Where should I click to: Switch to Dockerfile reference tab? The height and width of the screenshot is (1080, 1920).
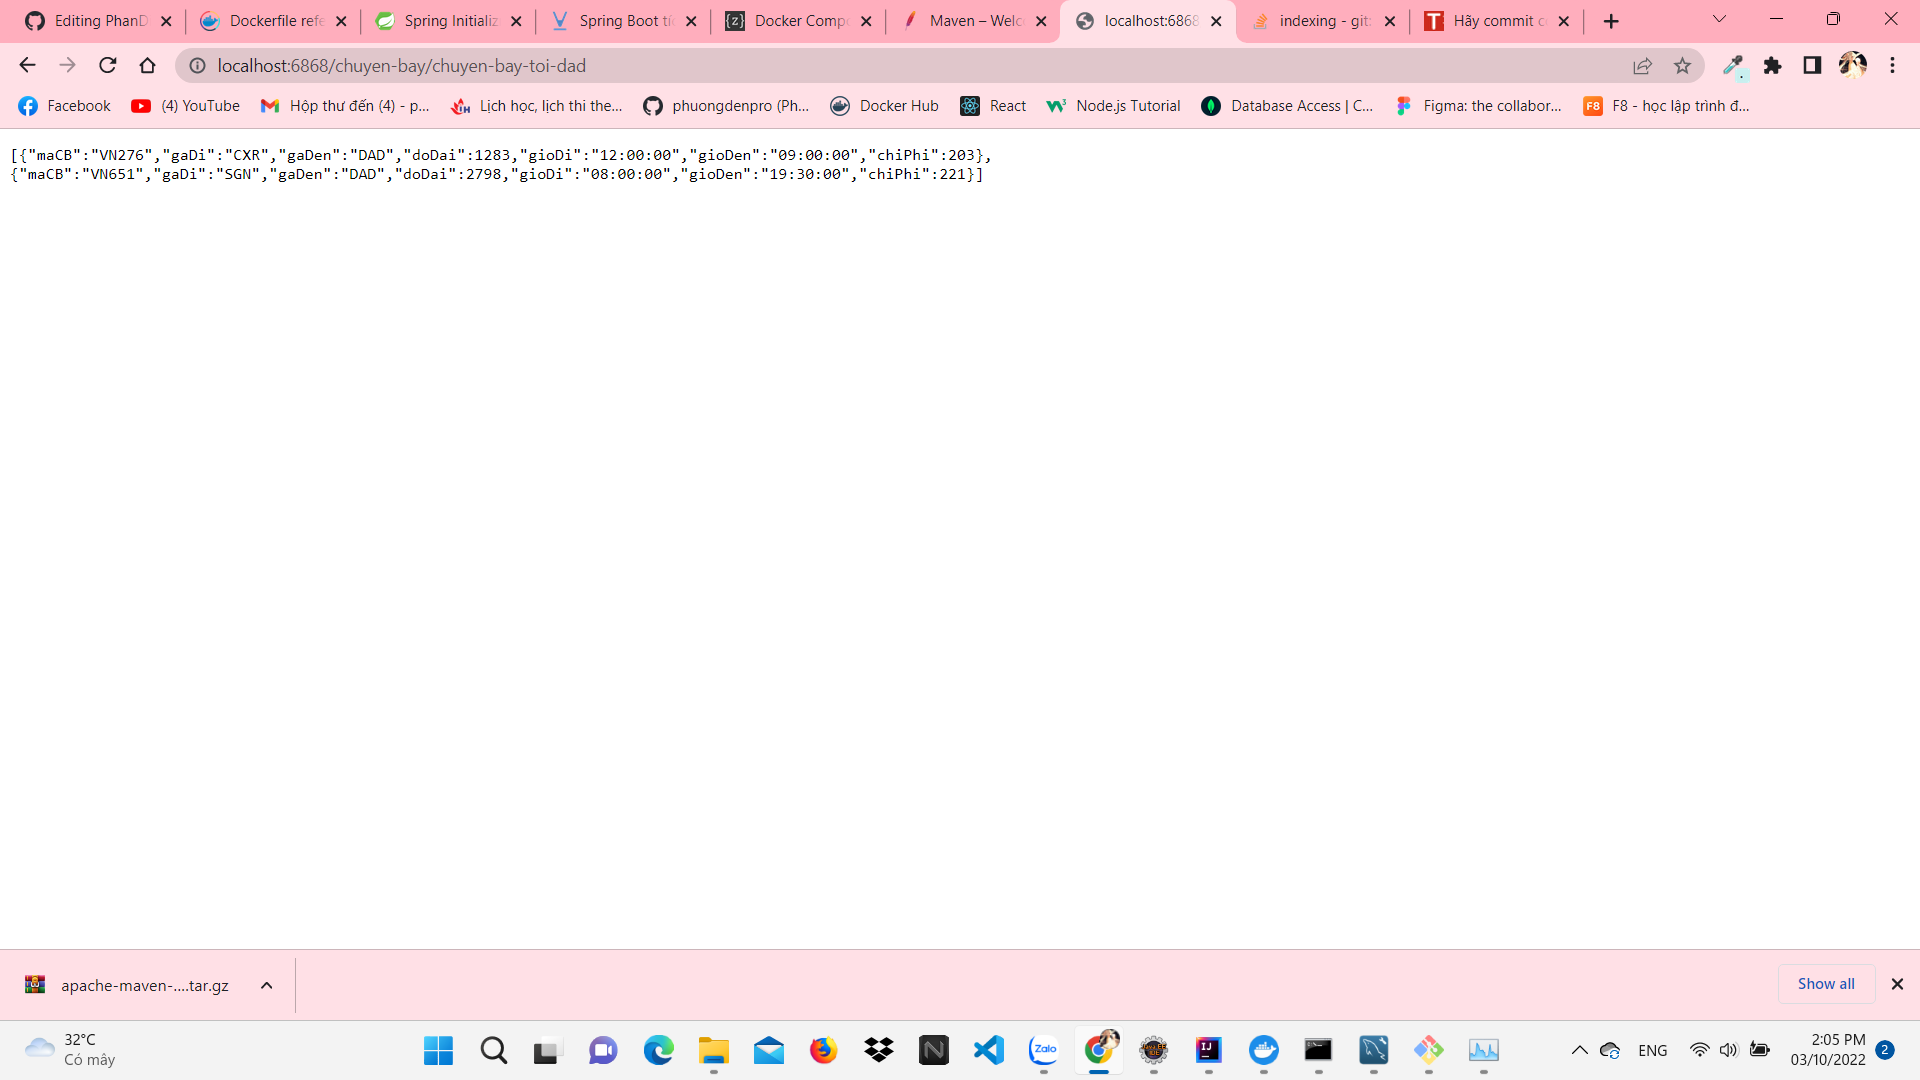tap(273, 21)
